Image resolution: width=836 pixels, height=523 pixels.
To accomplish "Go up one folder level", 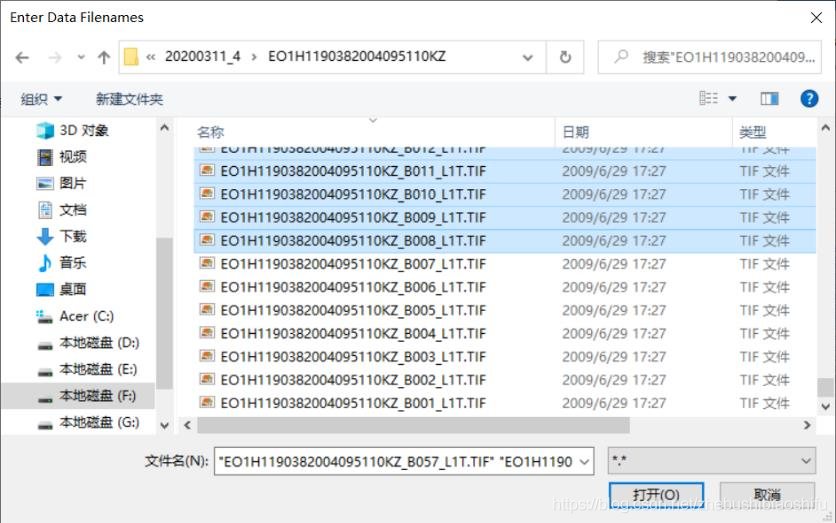I will click(x=104, y=57).
